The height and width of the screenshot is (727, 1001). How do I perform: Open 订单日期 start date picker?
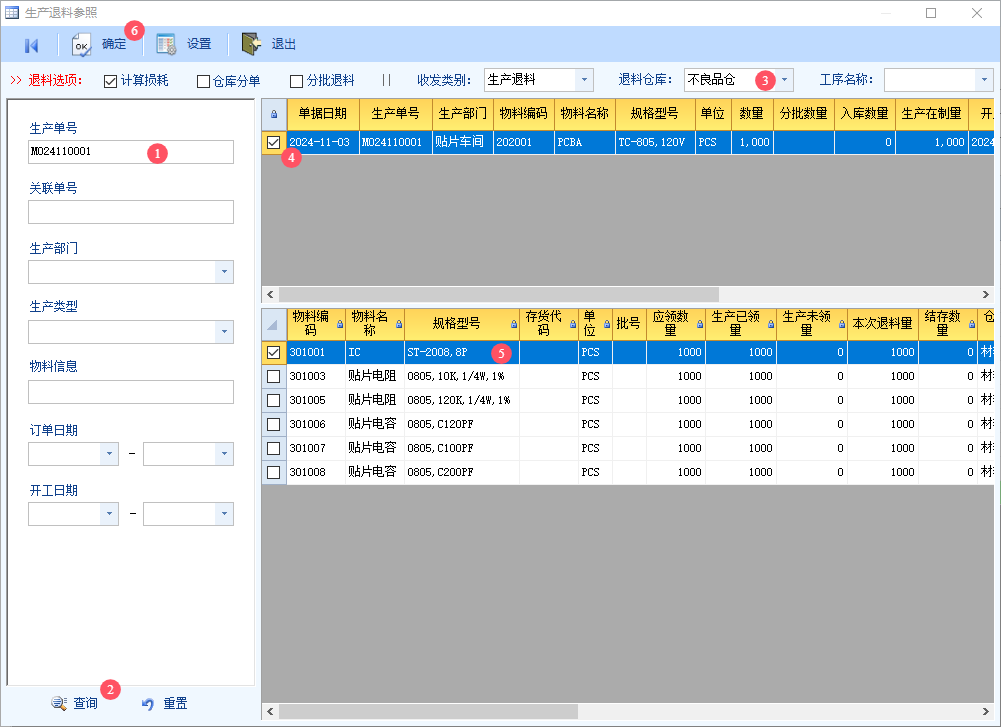coord(109,454)
